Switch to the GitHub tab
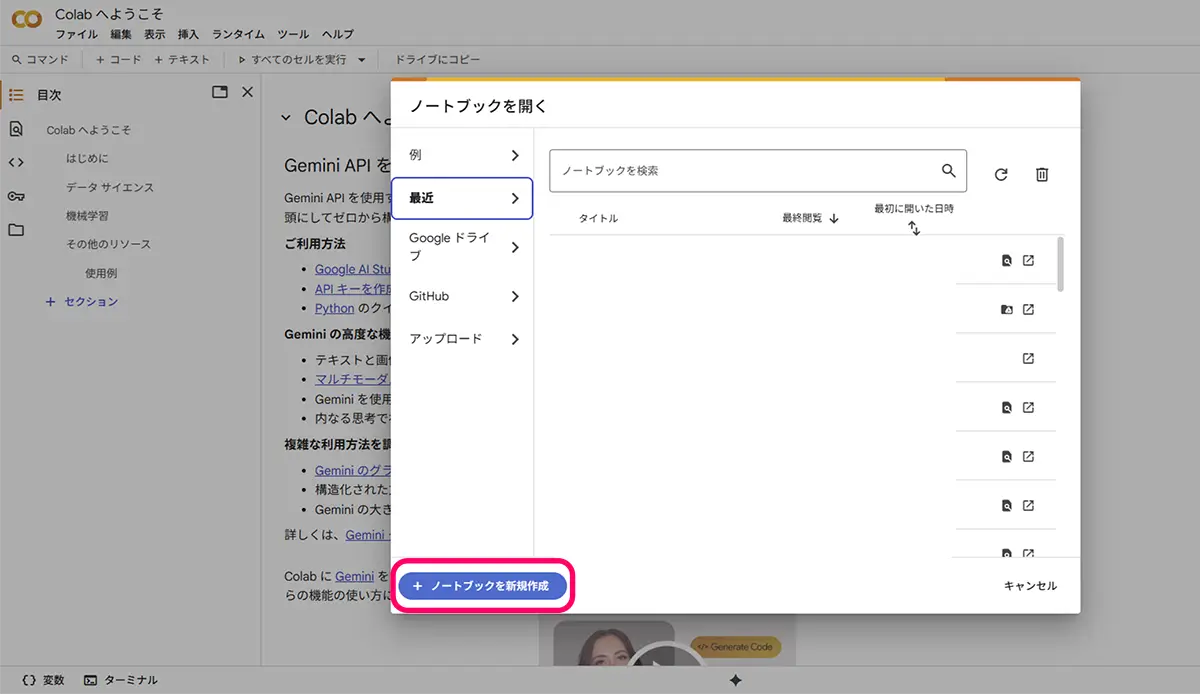 (462, 296)
